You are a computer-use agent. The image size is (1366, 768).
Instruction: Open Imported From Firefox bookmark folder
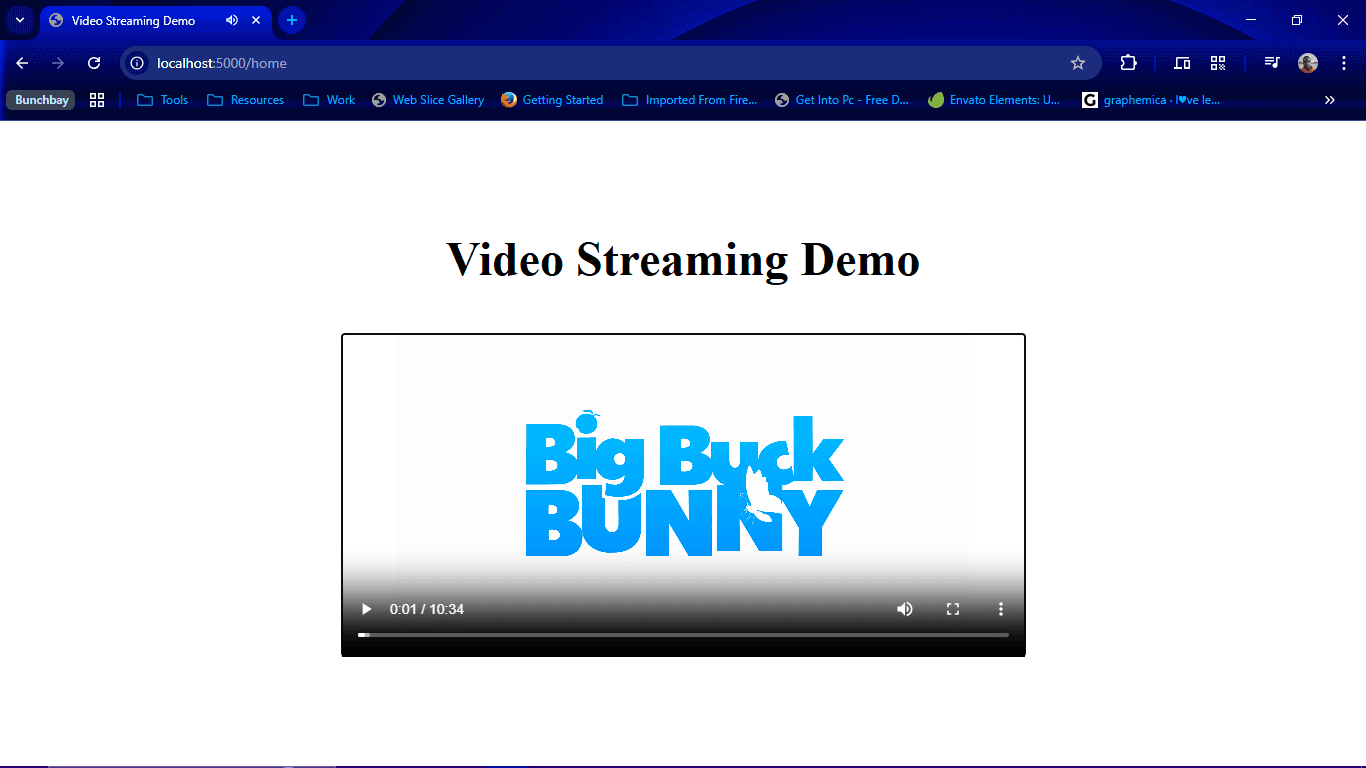[x=690, y=100]
